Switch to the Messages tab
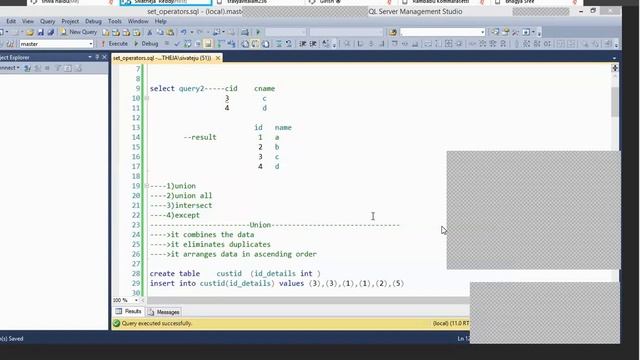640x360 pixels. [x=164, y=312]
